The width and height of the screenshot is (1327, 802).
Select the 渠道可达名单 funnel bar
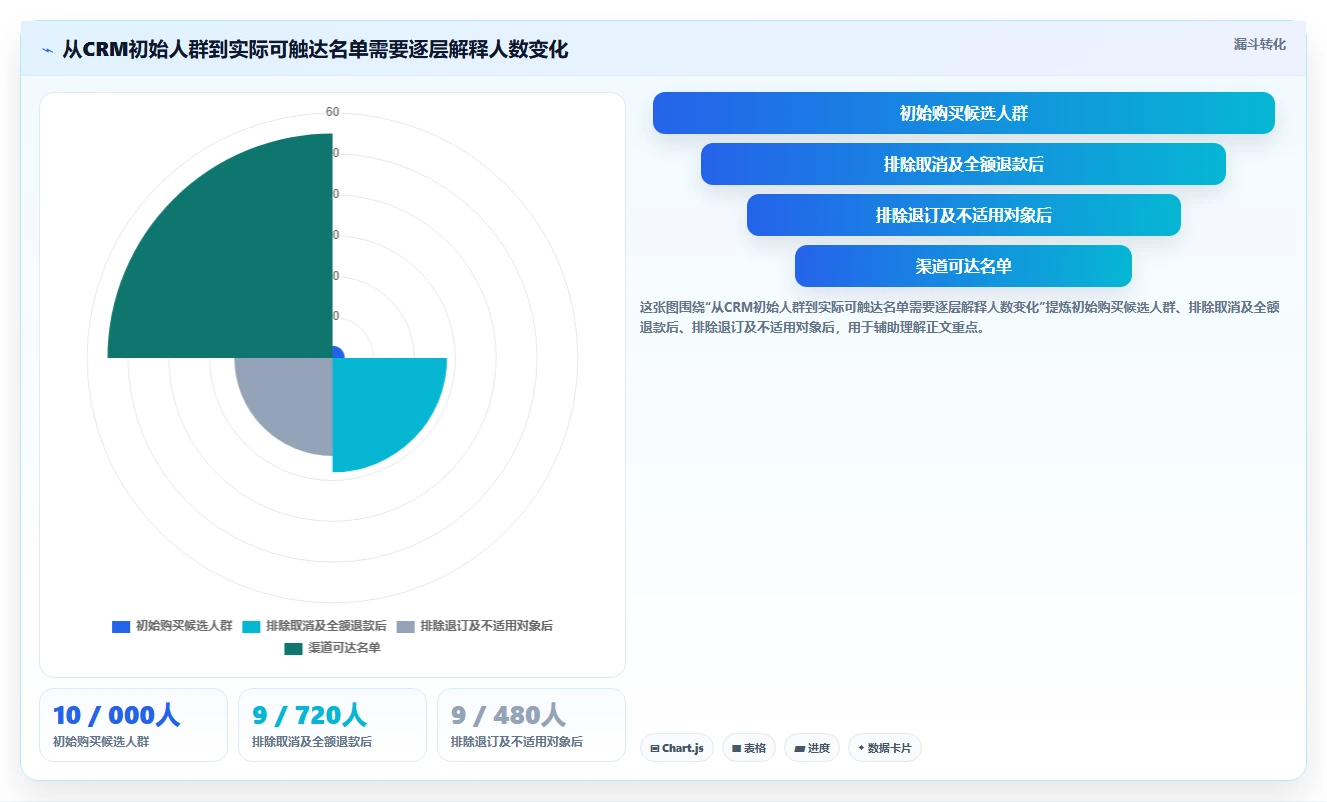[963, 266]
